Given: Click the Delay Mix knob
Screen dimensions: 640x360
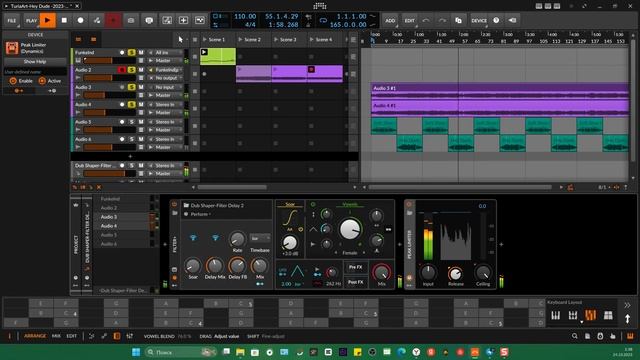Looking at the screenshot, I should coord(215,266).
